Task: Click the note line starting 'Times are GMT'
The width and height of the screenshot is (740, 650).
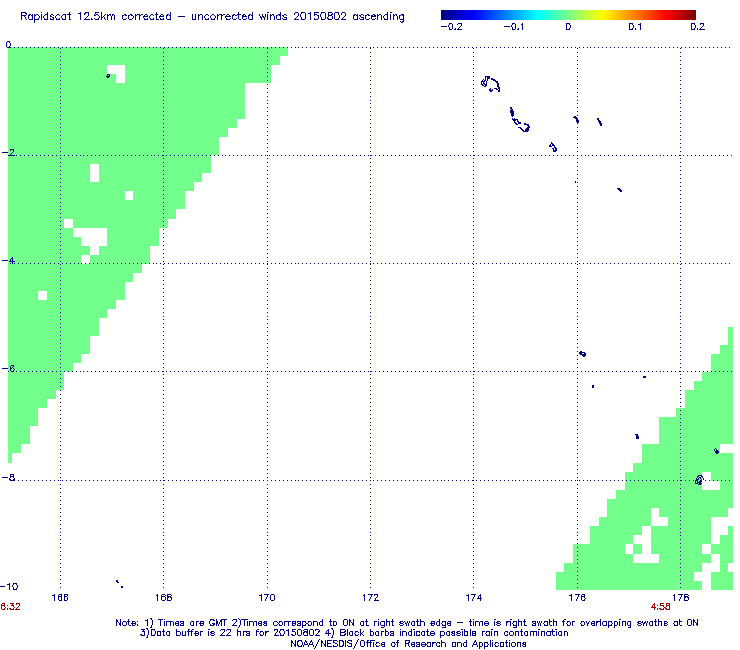Action: (x=407, y=623)
